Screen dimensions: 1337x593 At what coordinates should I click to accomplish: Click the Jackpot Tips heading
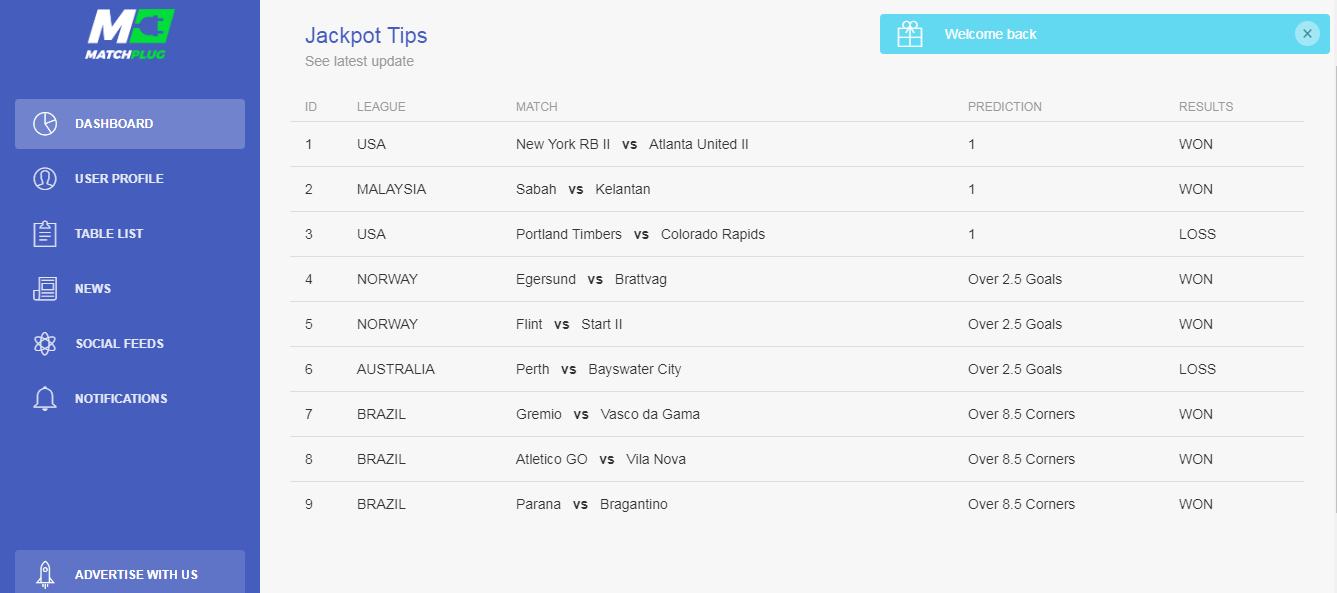(366, 36)
